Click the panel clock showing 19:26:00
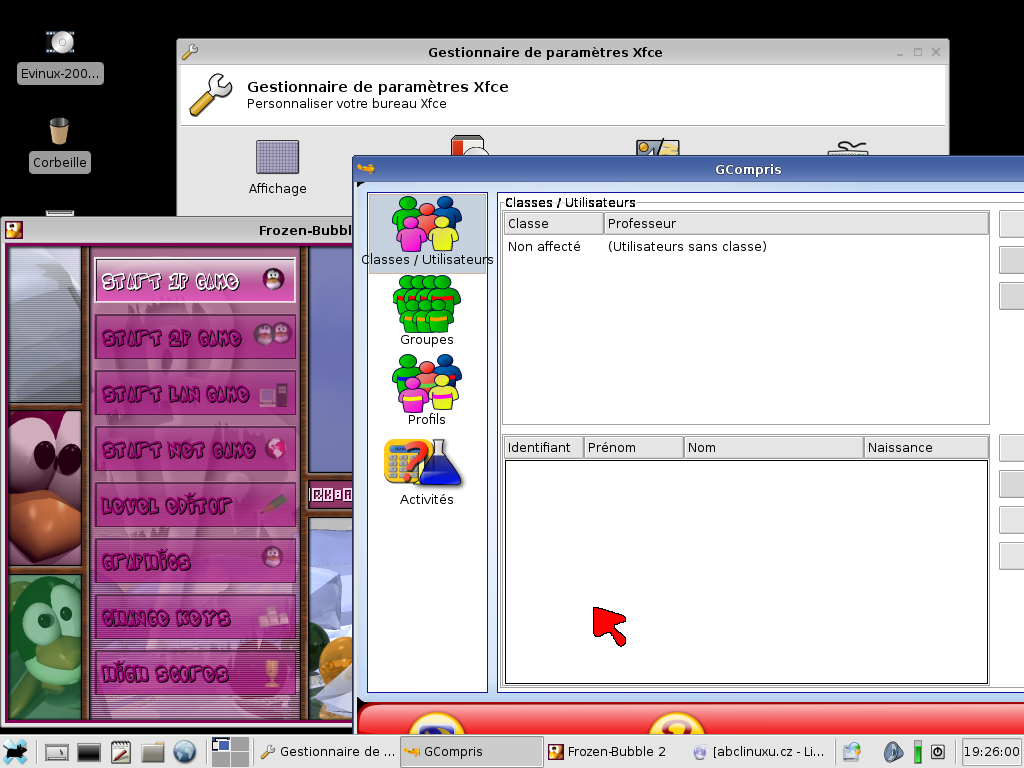 [x=991, y=752]
